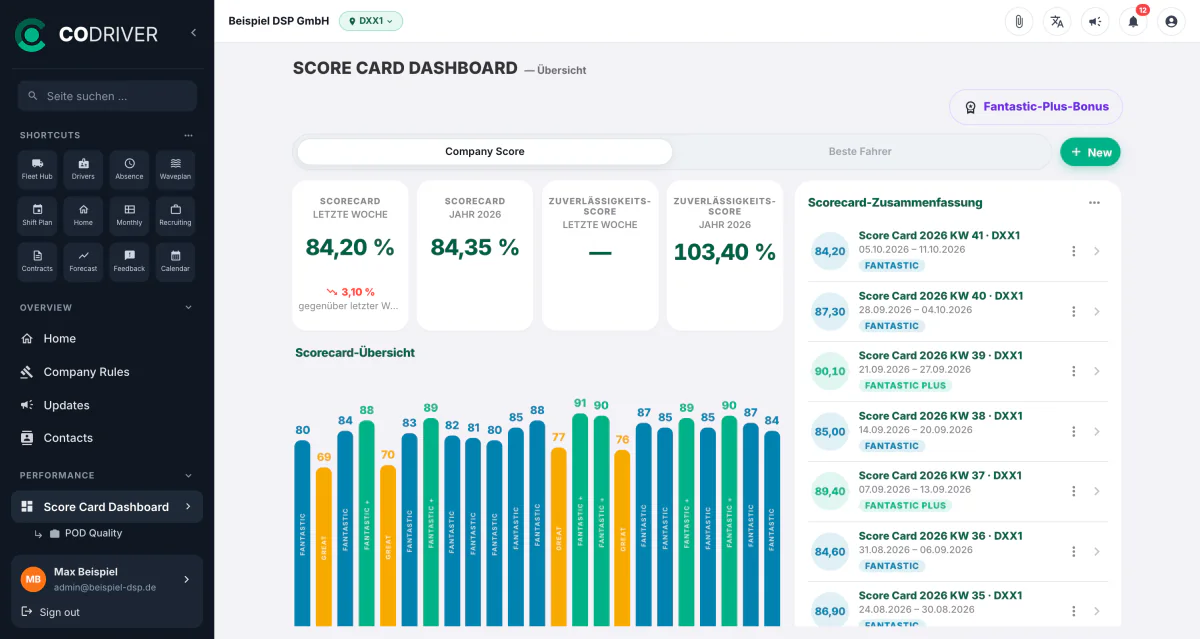
Task: Click the translate language icon
Action: (1057, 21)
